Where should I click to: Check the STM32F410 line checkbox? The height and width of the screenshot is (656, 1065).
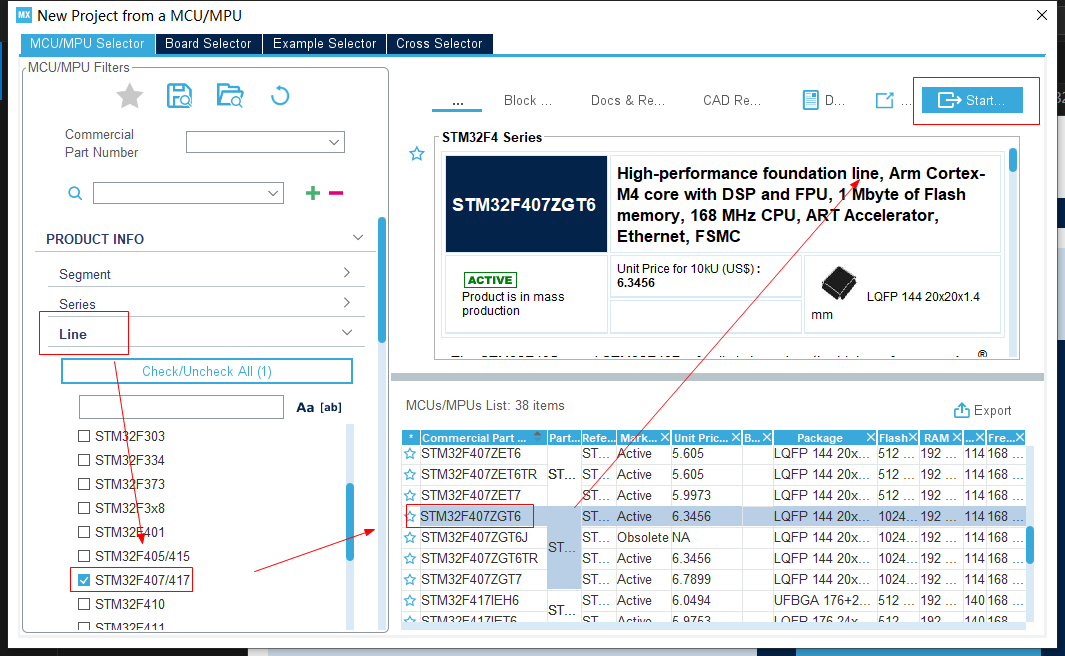(84, 604)
